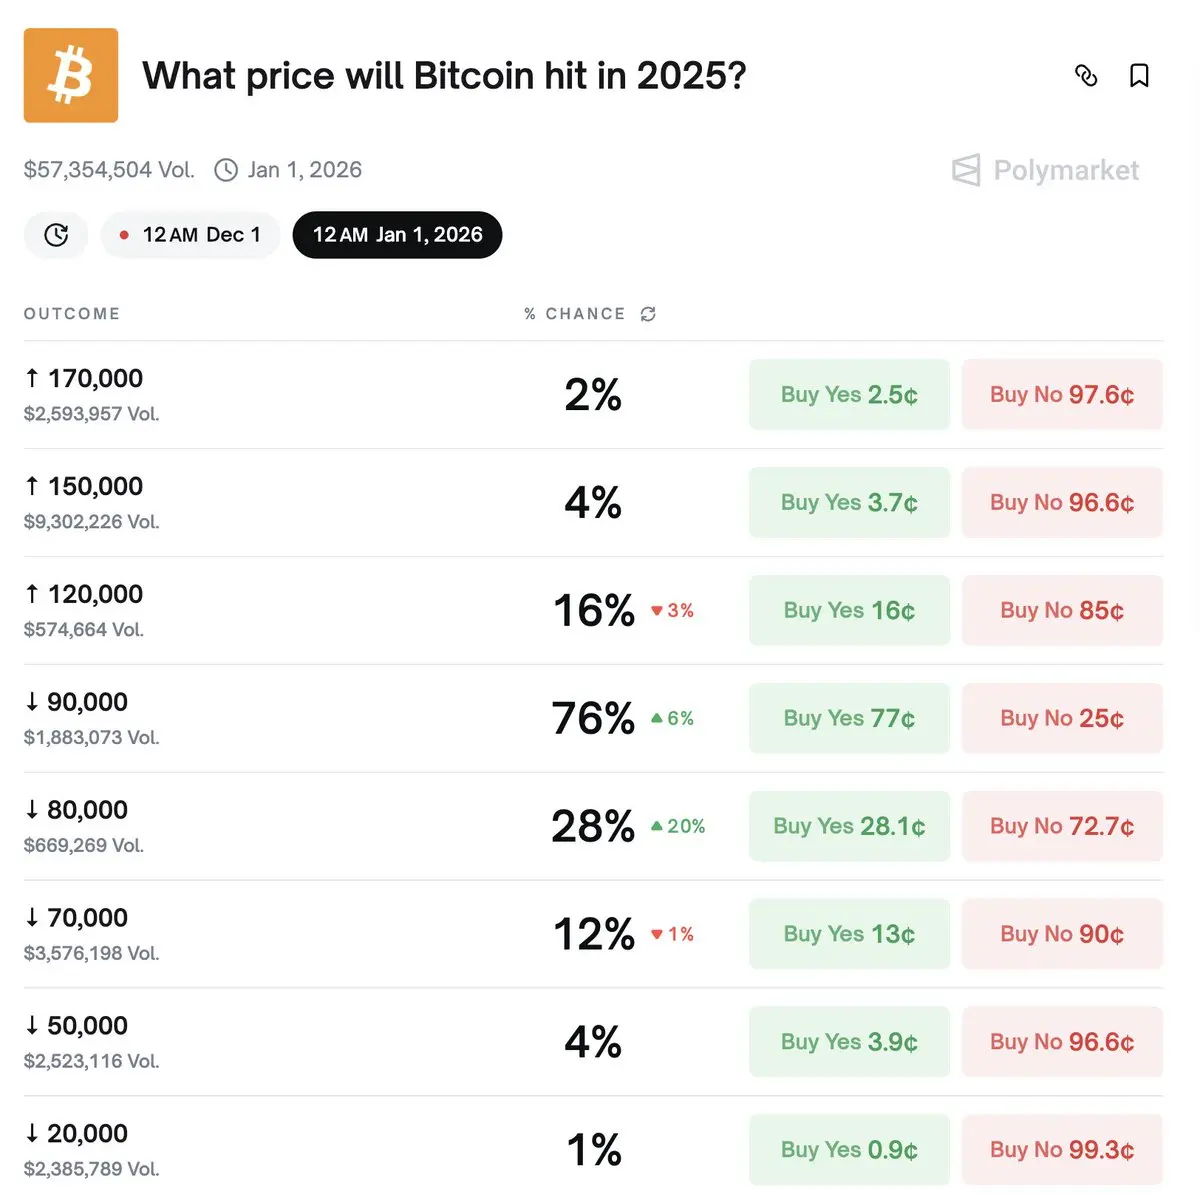
Task: Buy No at 25¢ for 90,000
Action: [x=1062, y=719]
